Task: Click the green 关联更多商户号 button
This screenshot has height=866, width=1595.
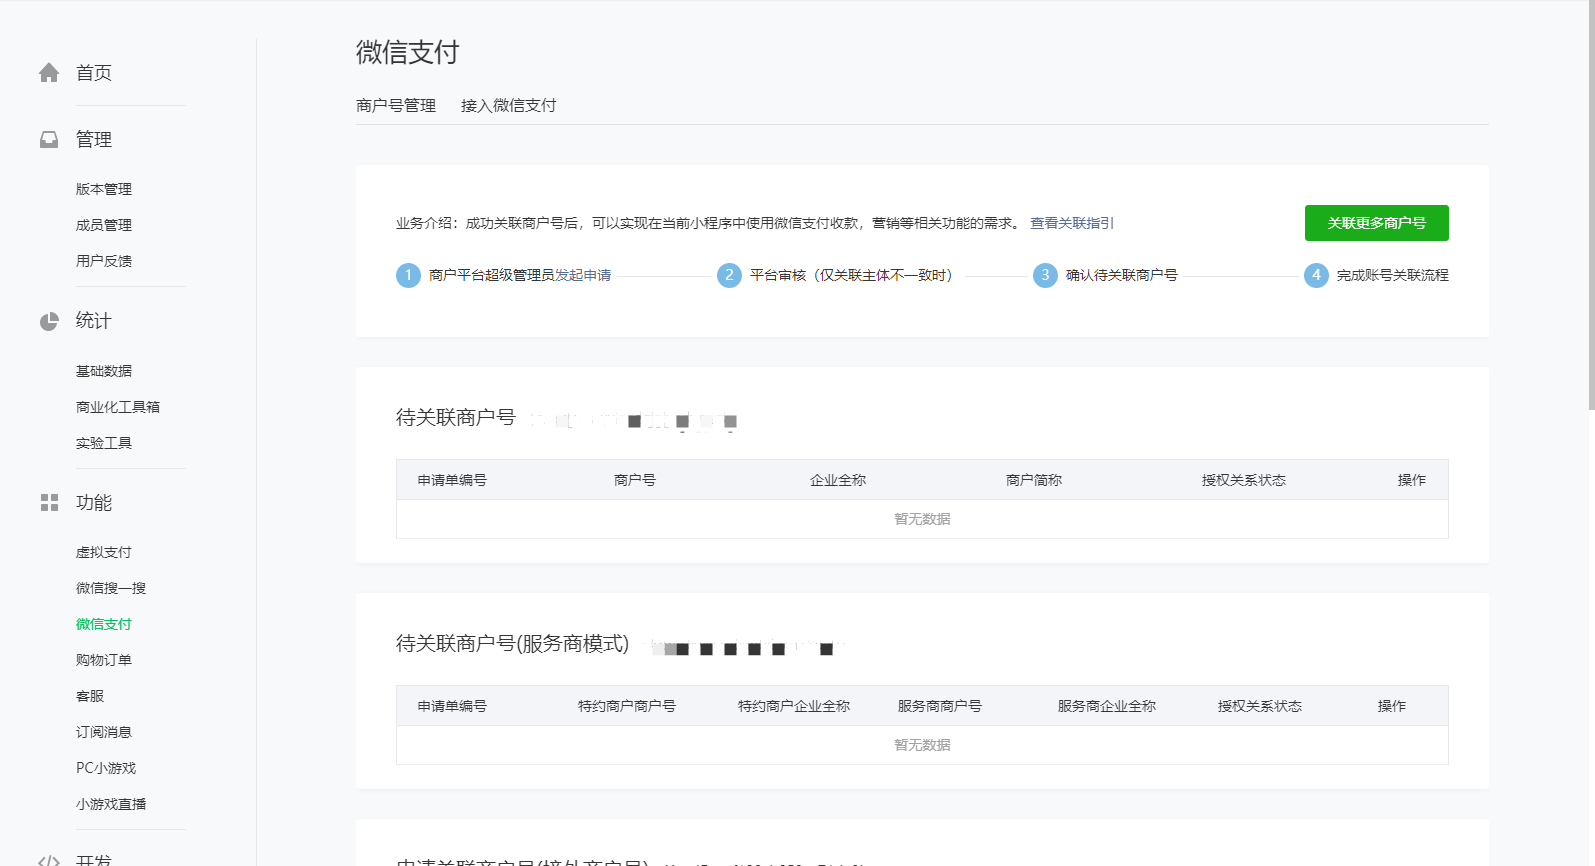Action: tap(1377, 223)
